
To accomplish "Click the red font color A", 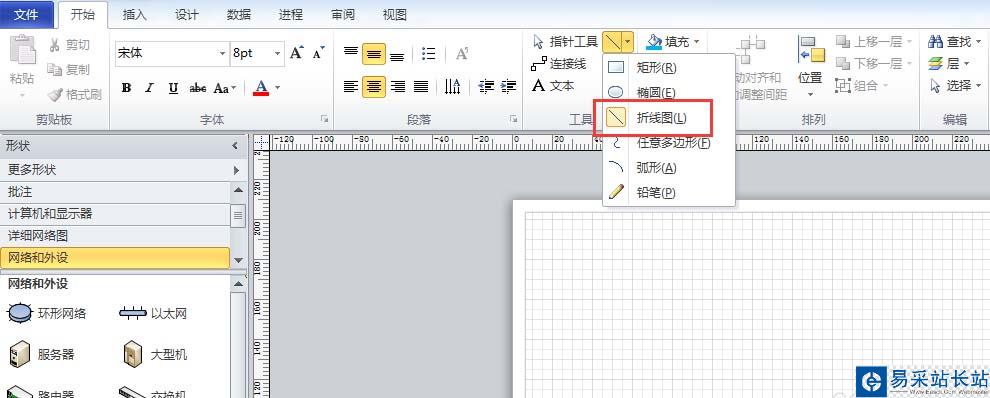I will [x=261, y=87].
